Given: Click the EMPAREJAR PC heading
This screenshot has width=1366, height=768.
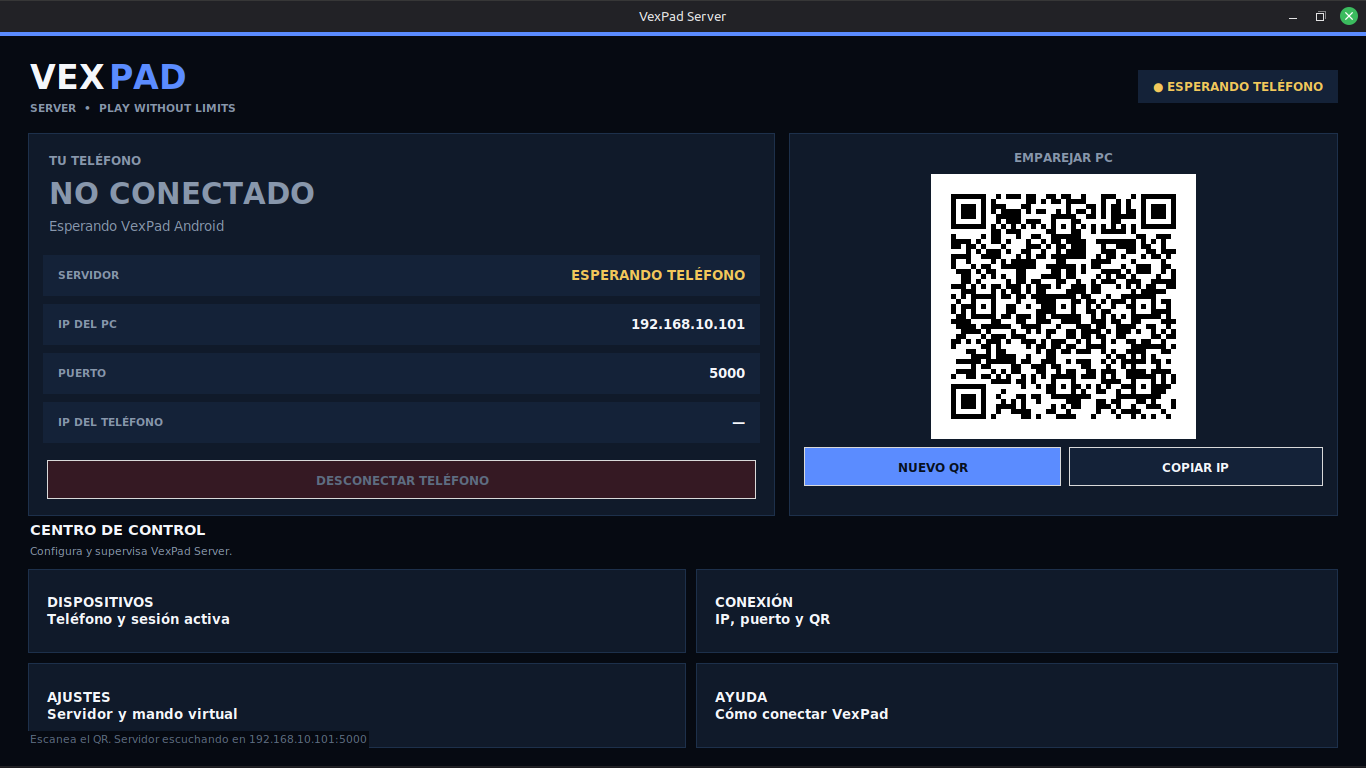Looking at the screenshot, I should pyautogui.click(x=1063, y=158).
